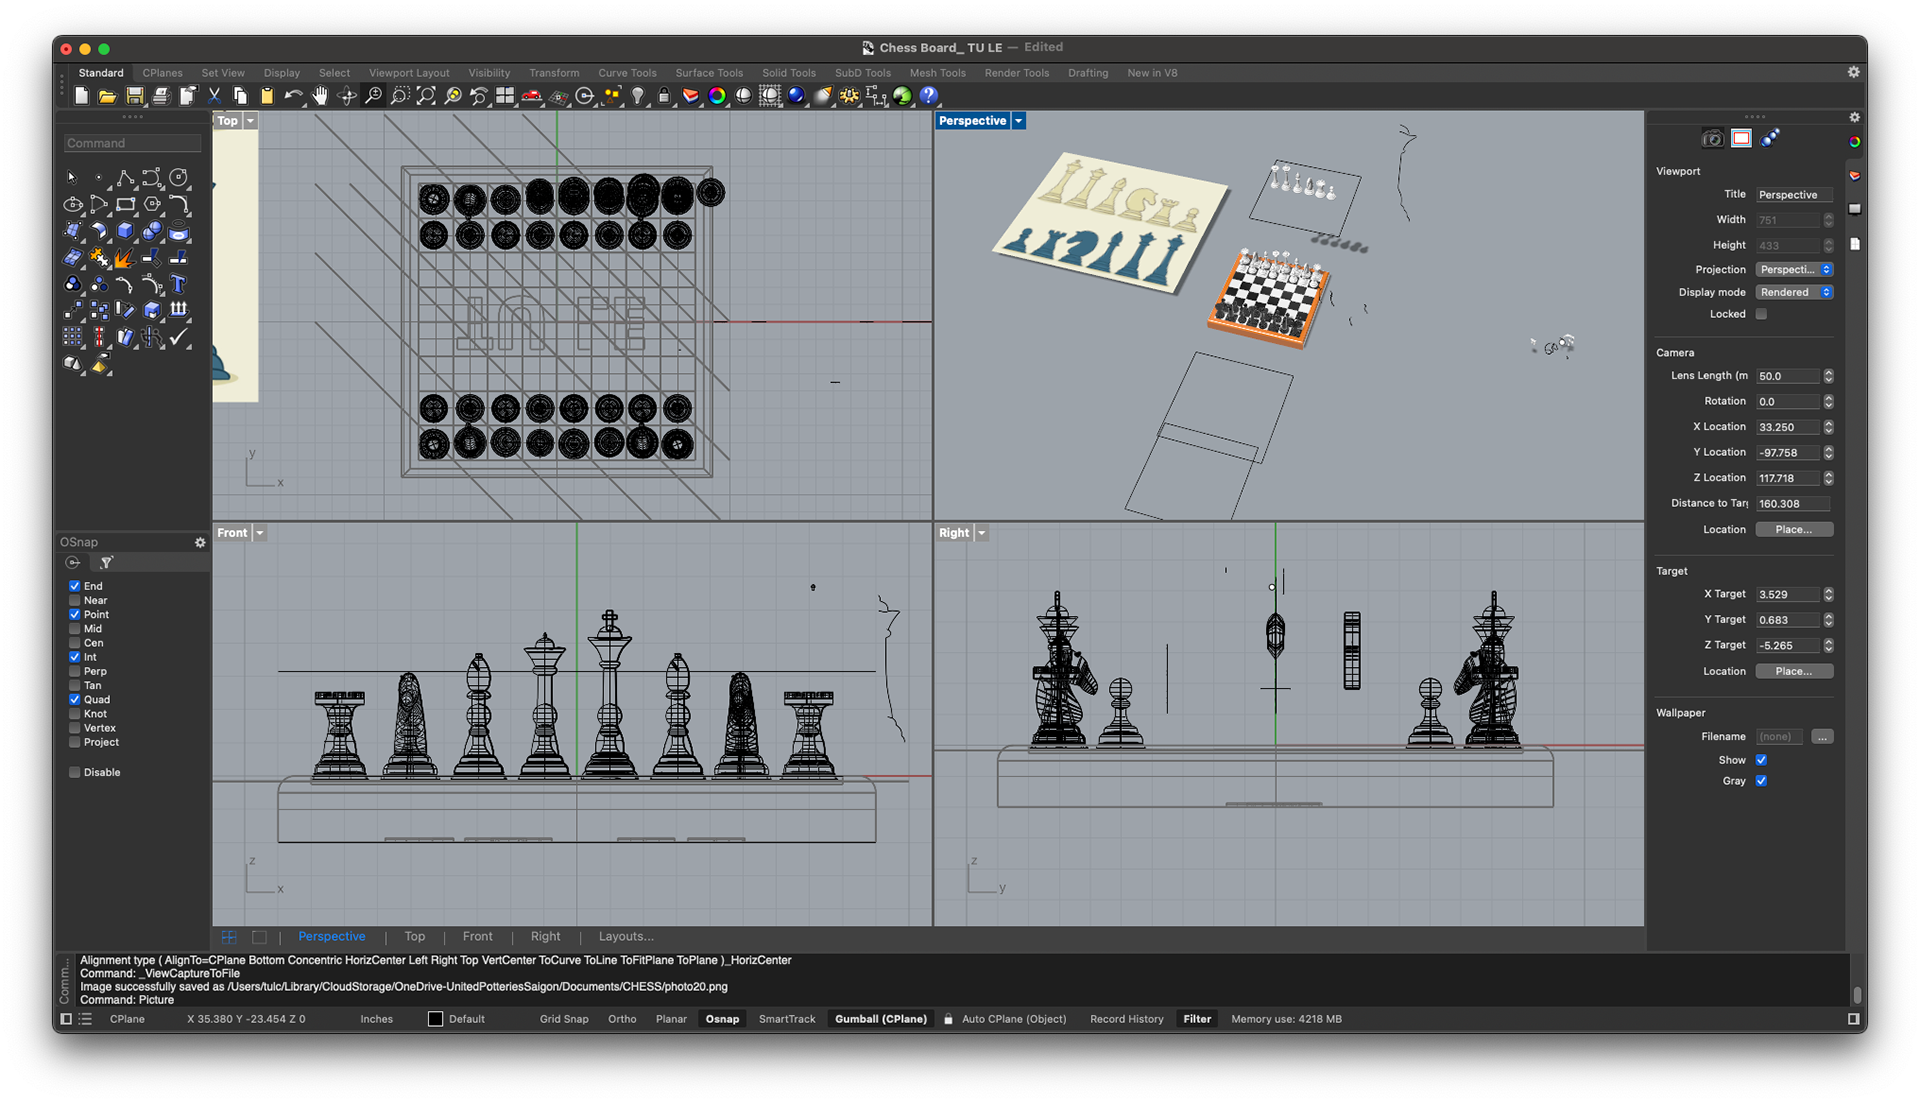Select the Text object tool
1920x1103 pixels.
click(178, 284)
